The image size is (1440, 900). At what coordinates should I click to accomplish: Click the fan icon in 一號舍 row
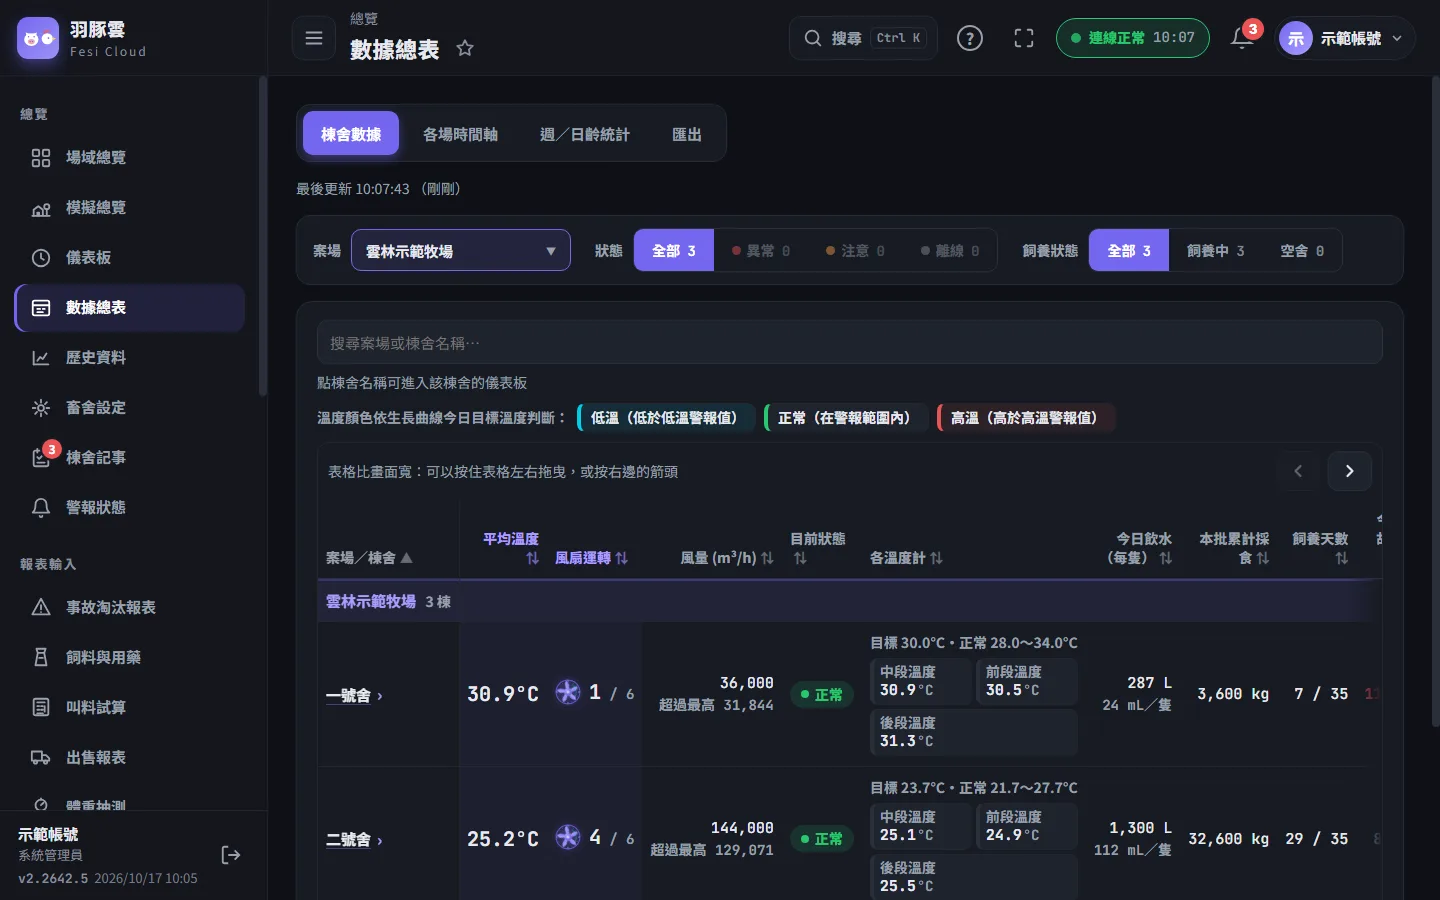[x=568, y=693]
